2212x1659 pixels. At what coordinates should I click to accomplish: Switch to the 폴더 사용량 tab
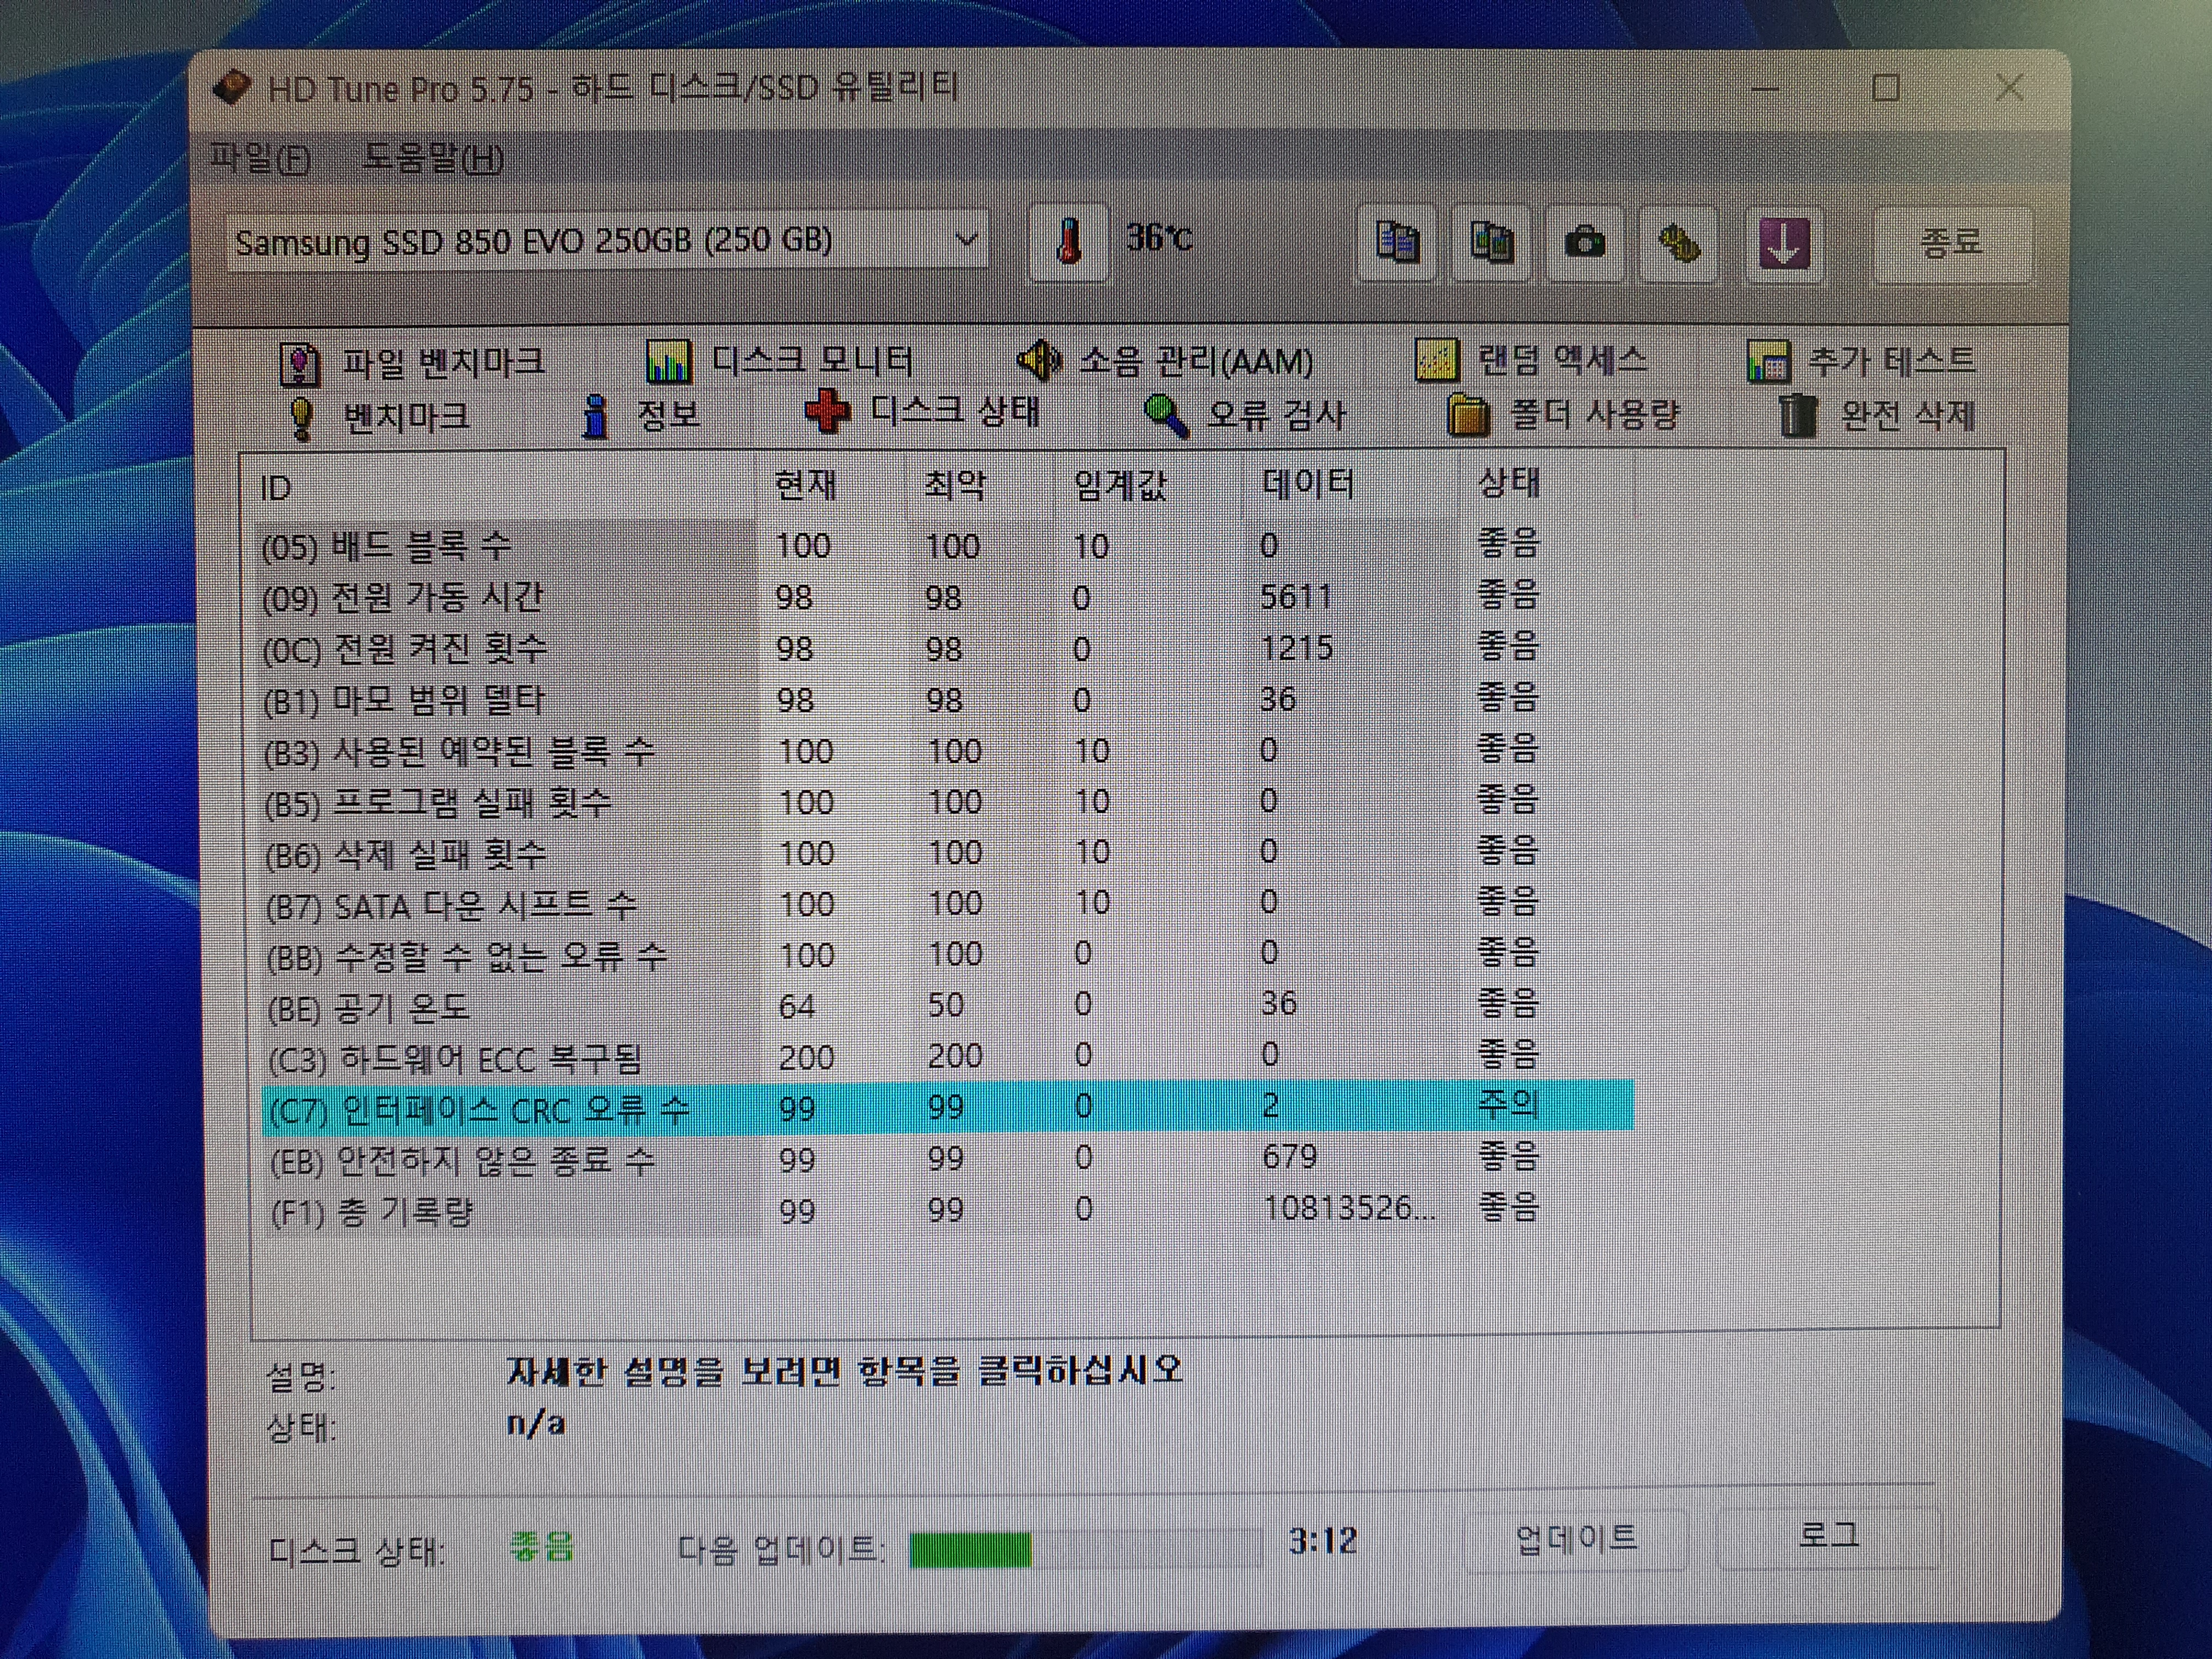[1564, 415]
